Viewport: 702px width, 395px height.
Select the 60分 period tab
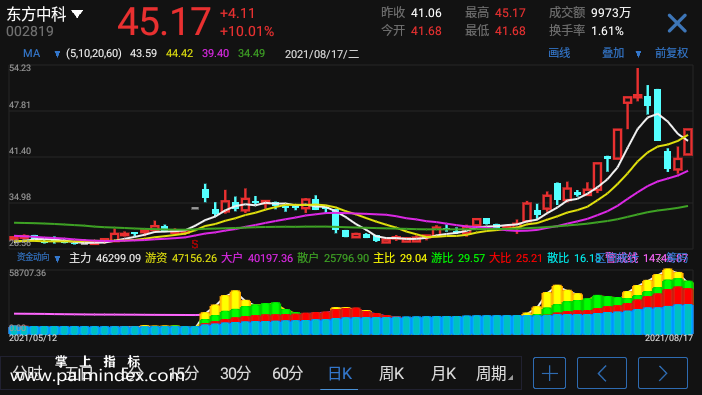click(x=287, y=374)
